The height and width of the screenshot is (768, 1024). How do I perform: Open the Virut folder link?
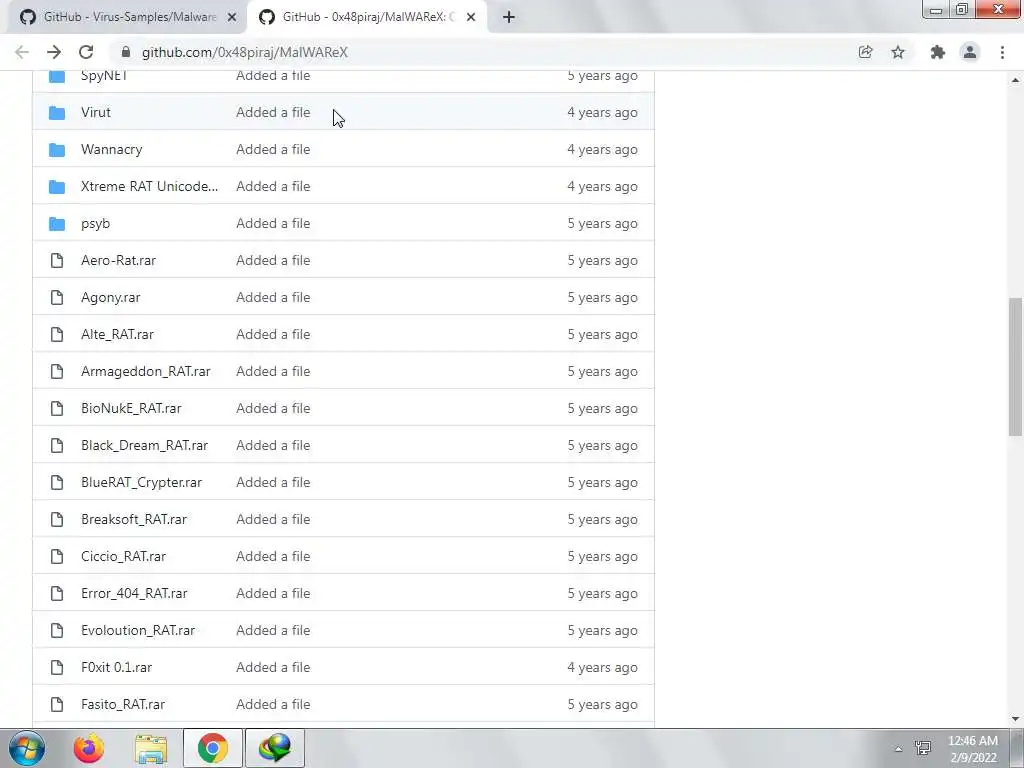pos(95,112)
